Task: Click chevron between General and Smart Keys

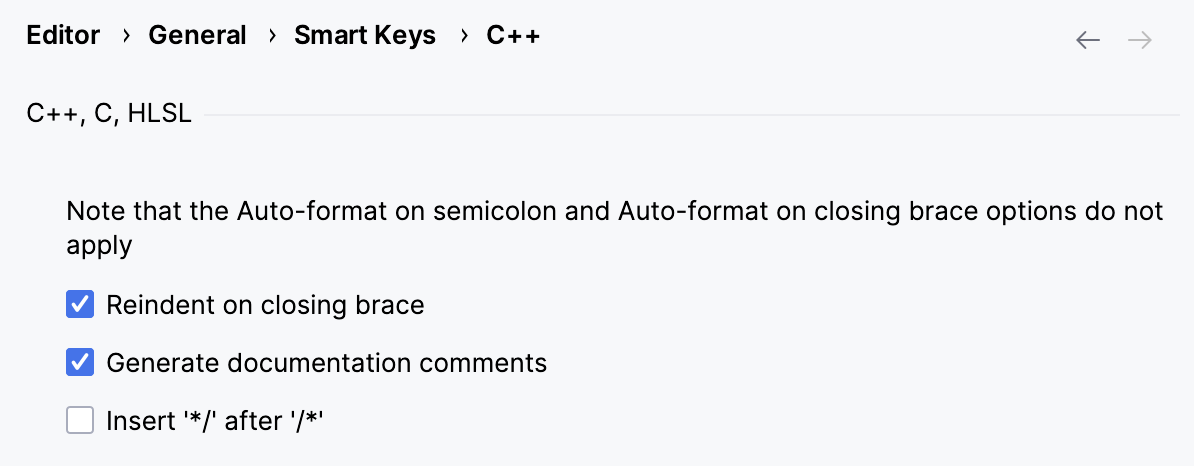Action: pyautogui.click(x=271, y=37)
